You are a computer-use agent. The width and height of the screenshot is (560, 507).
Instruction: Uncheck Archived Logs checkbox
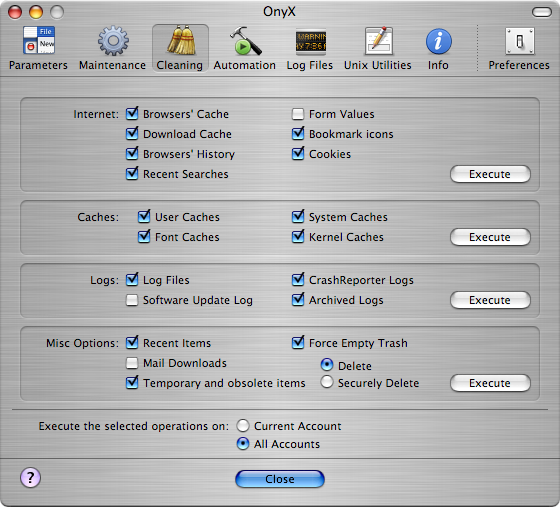[298, 300]
